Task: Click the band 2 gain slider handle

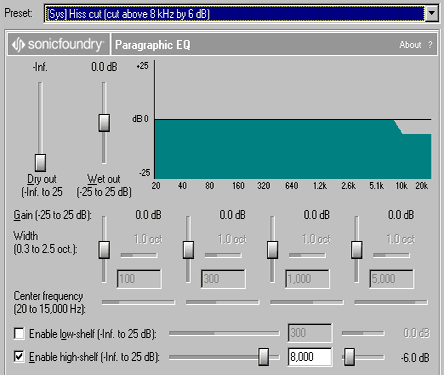Action: (x=188, y=250)
